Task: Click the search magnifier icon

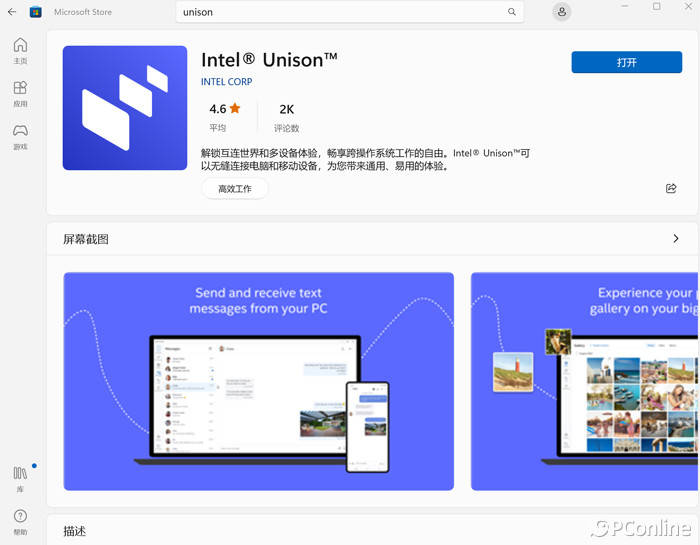Action: point(512,12)
